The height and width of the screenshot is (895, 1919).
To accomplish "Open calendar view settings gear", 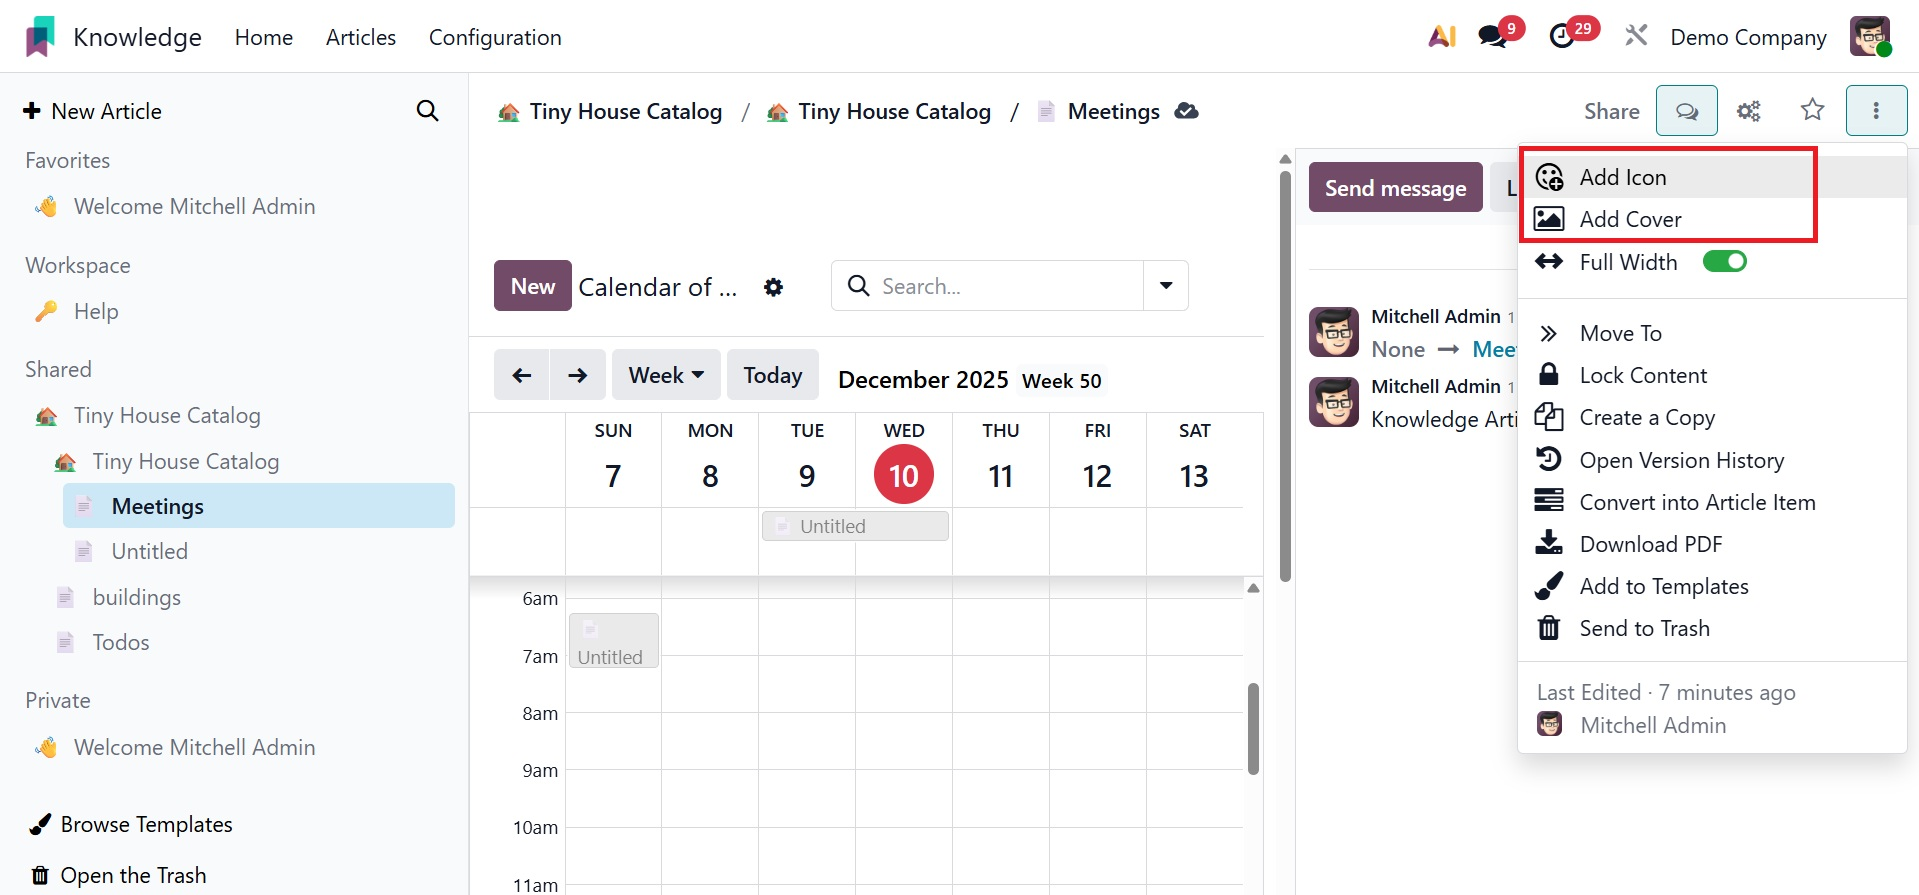I will [773, 287].
